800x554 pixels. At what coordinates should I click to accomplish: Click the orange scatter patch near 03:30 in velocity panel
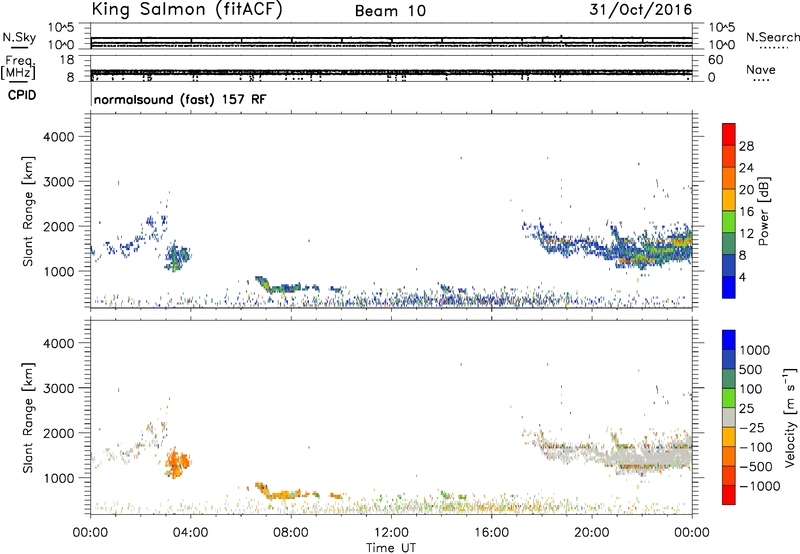177,463
